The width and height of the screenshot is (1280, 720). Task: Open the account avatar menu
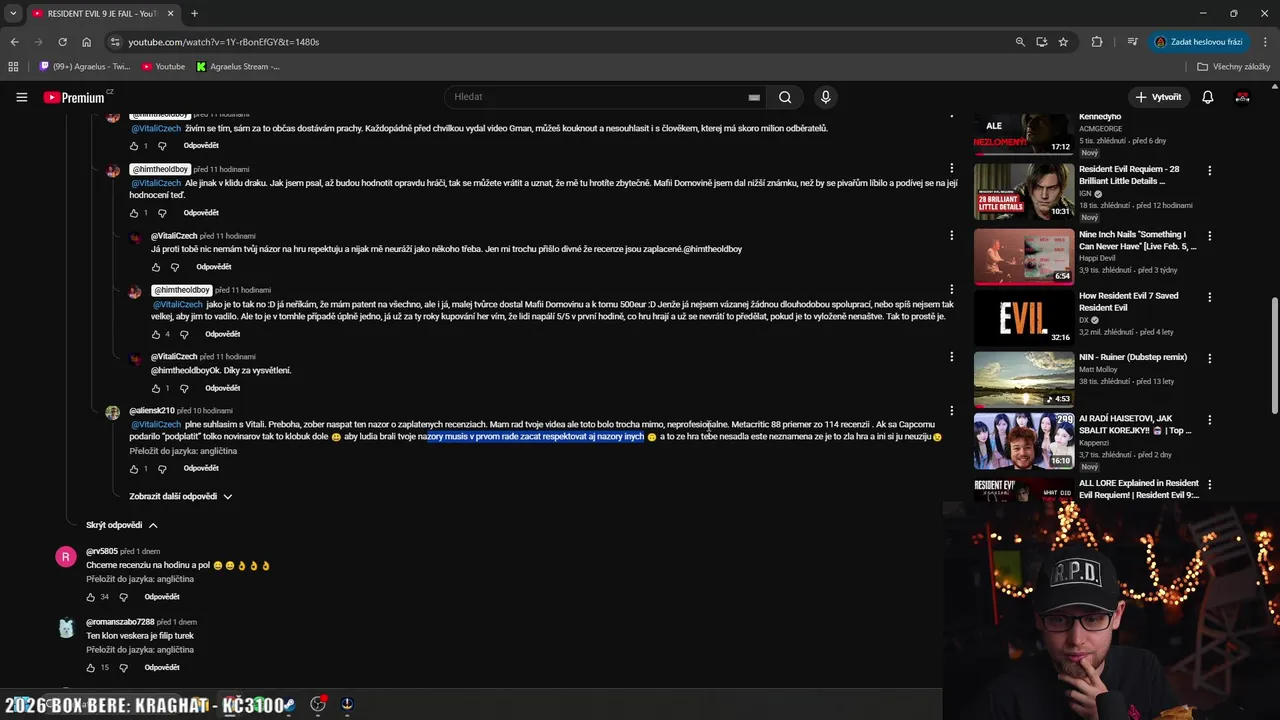pyautogui.click(x=1242, y=97)
